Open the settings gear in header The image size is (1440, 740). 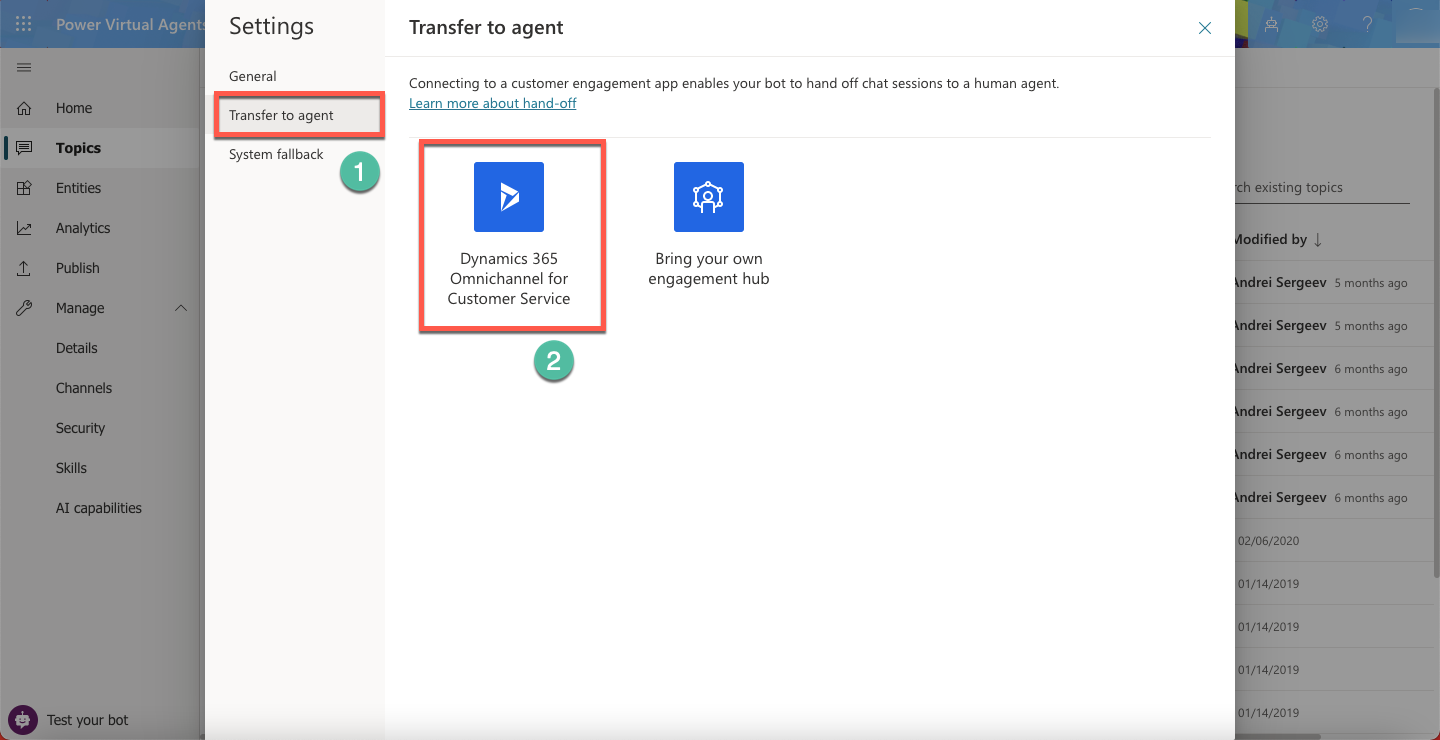(x=1320, y=24)
